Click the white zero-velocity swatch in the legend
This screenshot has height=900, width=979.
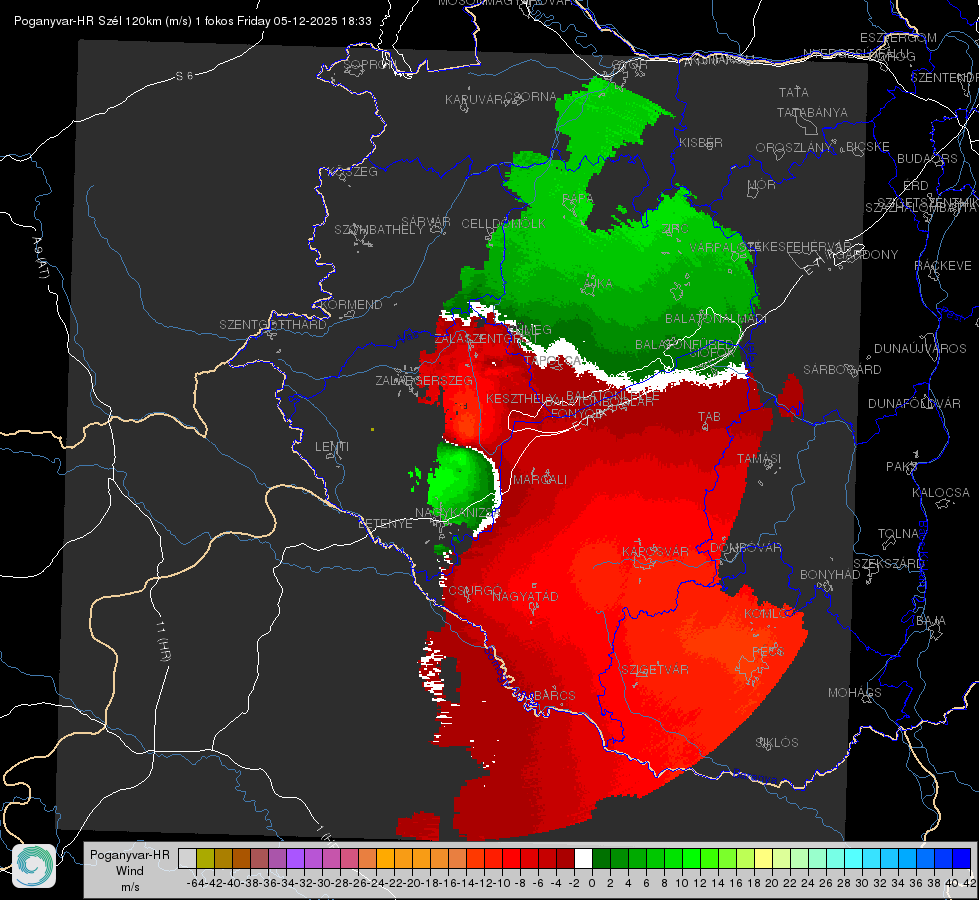click(x=583, y=858)
